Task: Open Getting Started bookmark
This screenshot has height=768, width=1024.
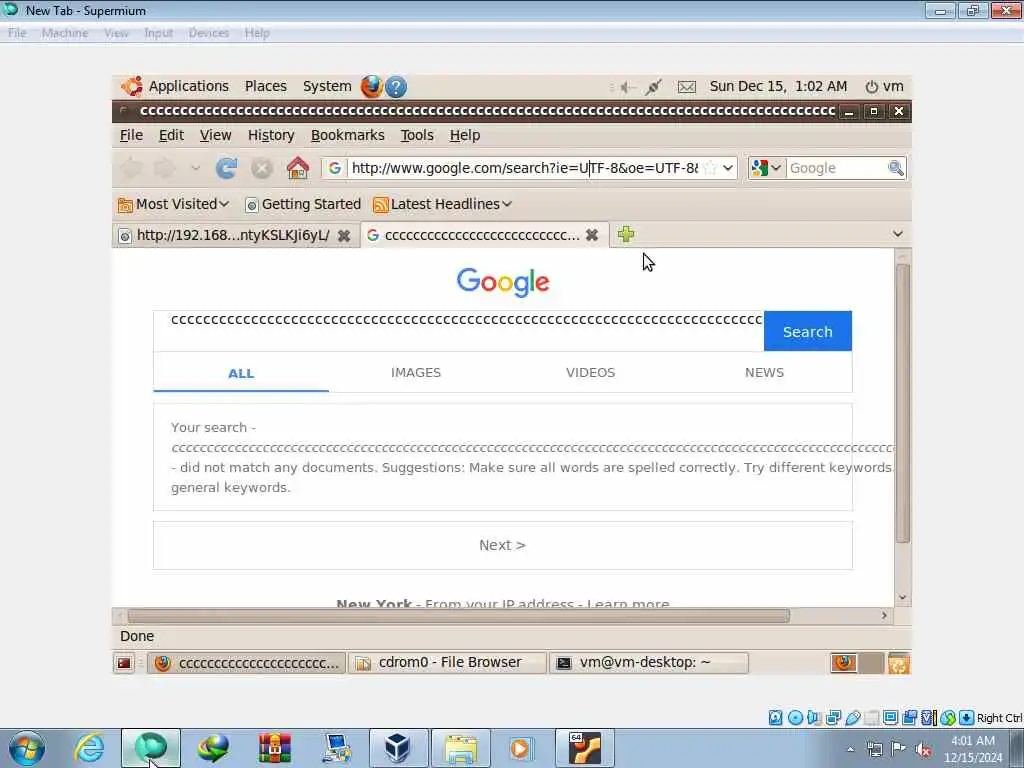Action: coord(303,204)
